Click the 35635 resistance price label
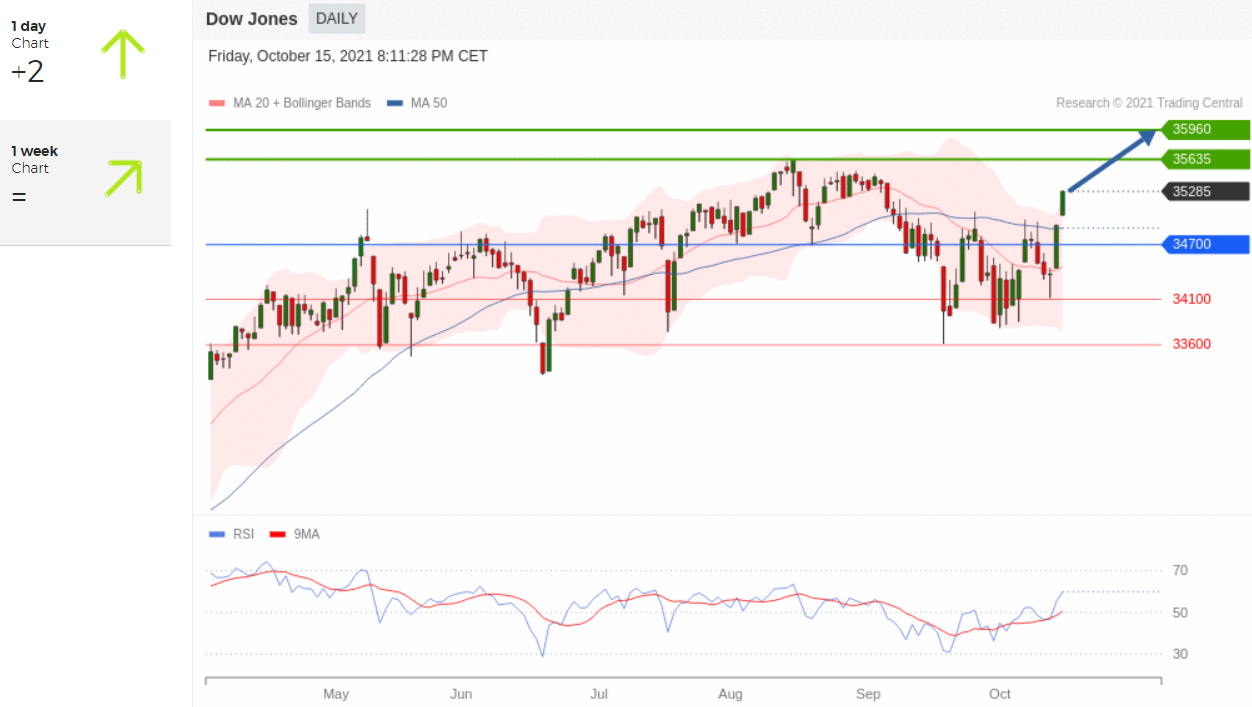The width and height of the screenshot is (1252, 707). [1205, 159]
